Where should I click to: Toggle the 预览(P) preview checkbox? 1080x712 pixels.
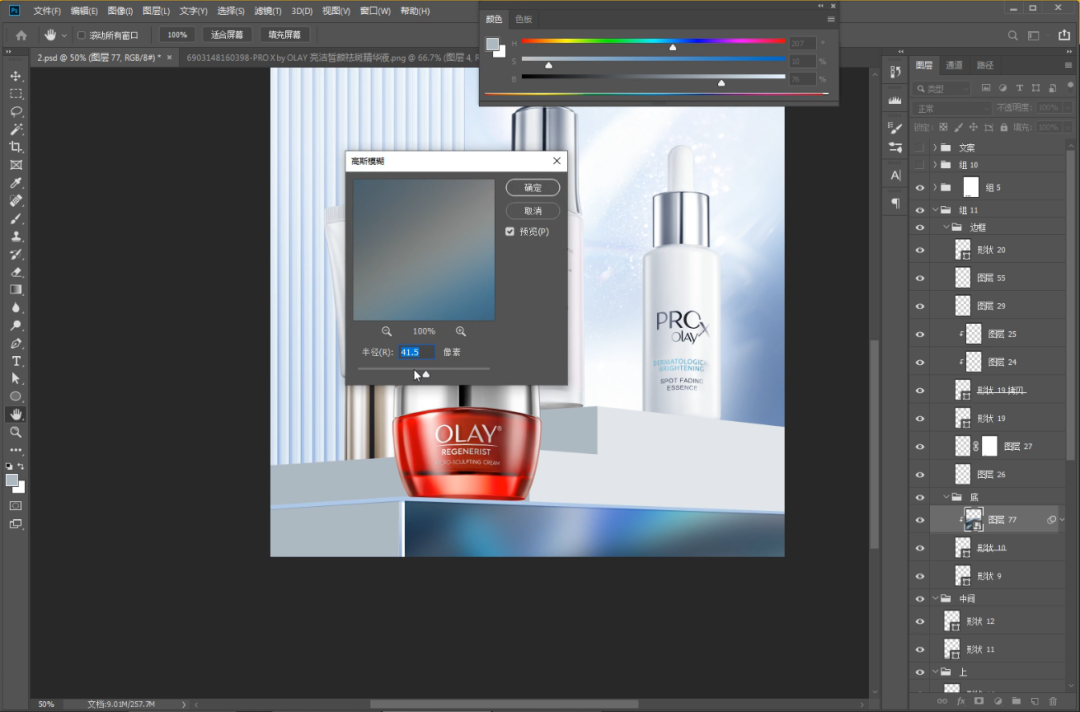510,232
